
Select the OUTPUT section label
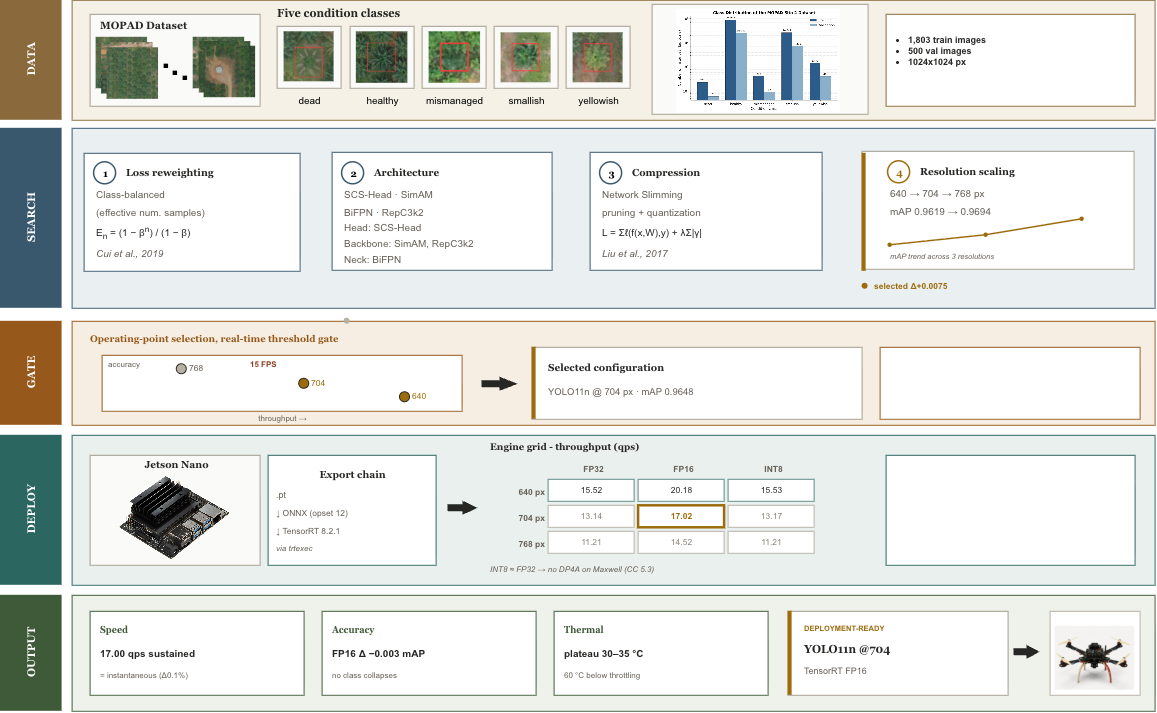click(x=30, y=652)
